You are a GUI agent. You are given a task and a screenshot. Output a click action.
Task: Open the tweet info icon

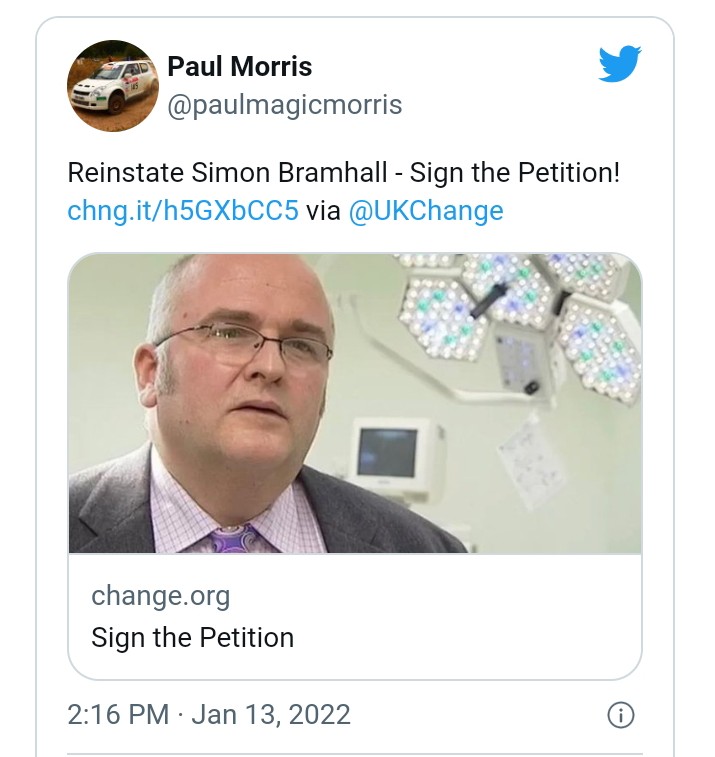pos(621,715)
